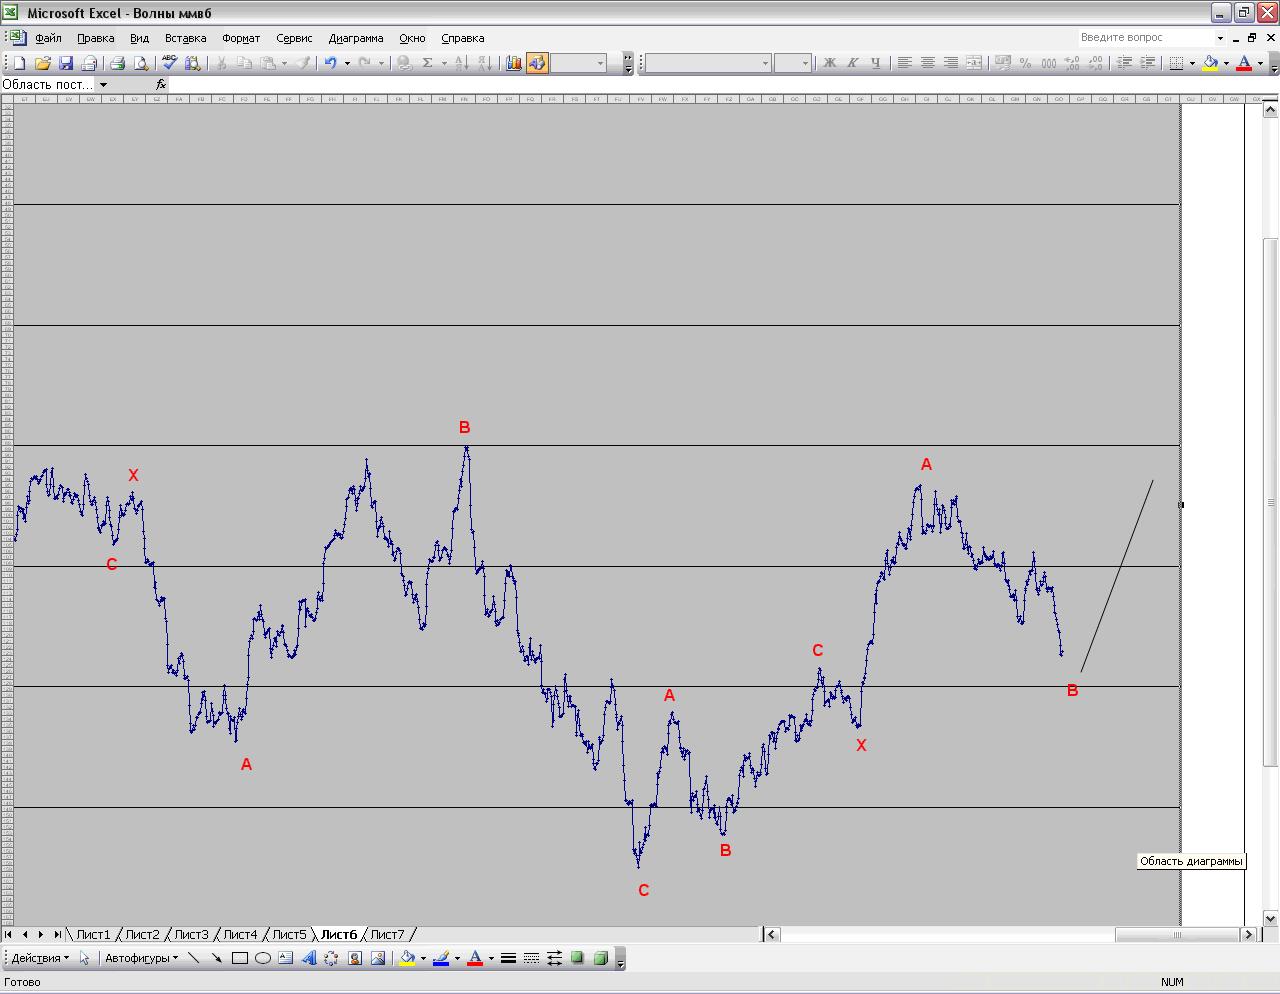Toggle bold Ж formatting
The height and width of the screenshot is (994, 1280).
(829, 63)
